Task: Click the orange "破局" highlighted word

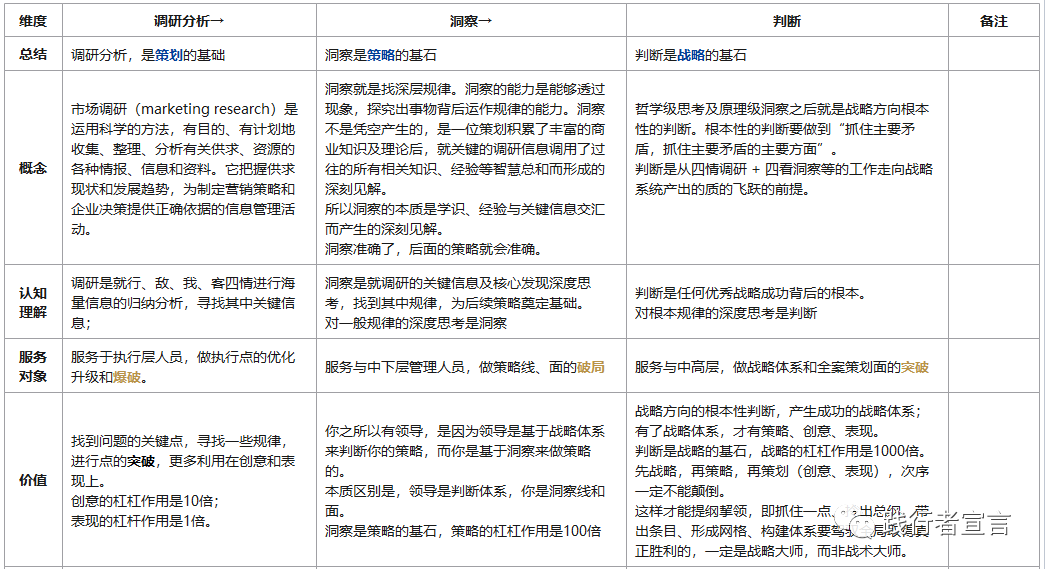Action: pyautogui.click(x=591, y=367)
